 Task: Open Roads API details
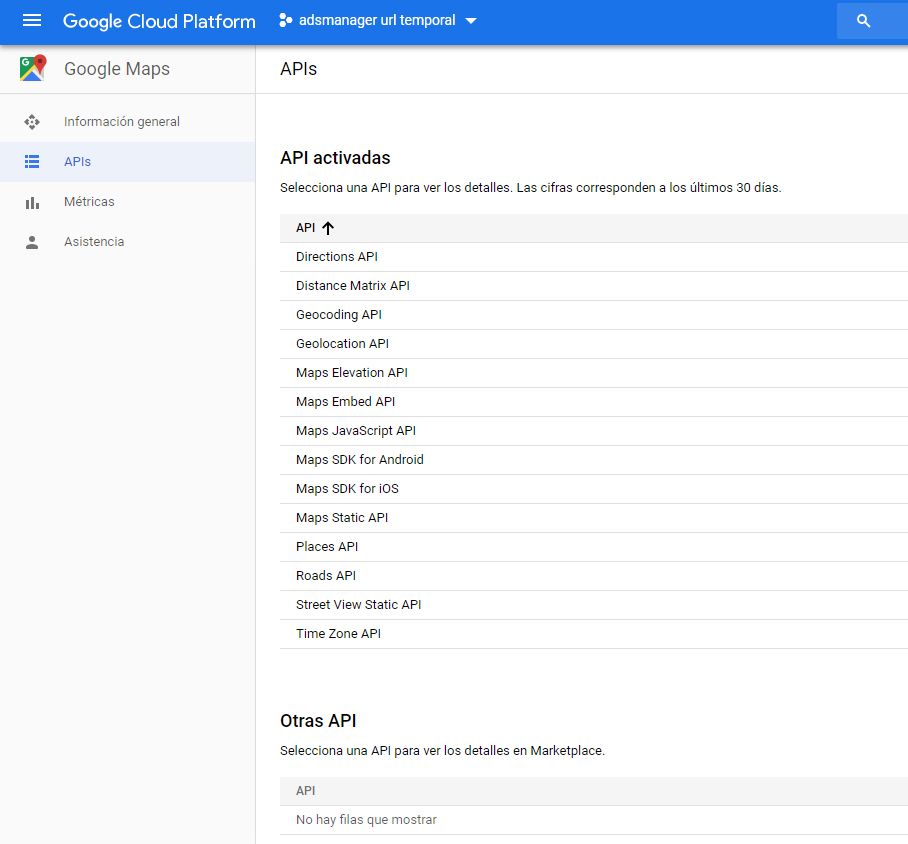click(x=325, y=575)
